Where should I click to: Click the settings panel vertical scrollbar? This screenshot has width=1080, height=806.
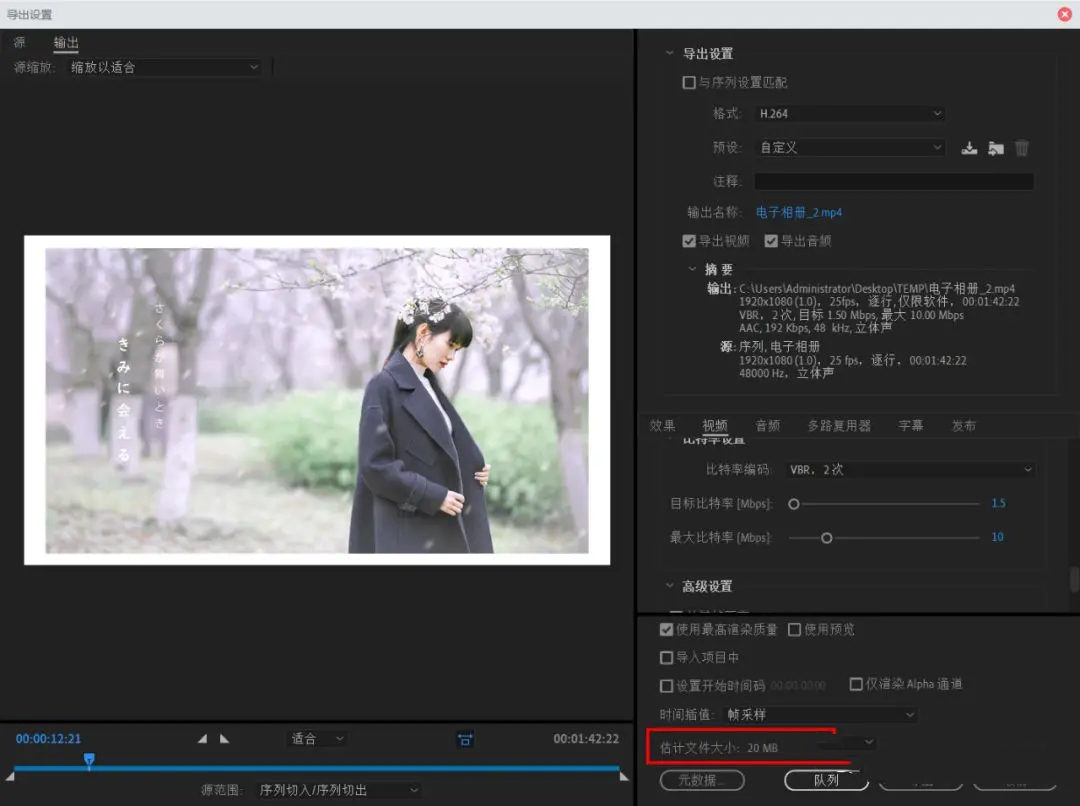pos(1074,579)
